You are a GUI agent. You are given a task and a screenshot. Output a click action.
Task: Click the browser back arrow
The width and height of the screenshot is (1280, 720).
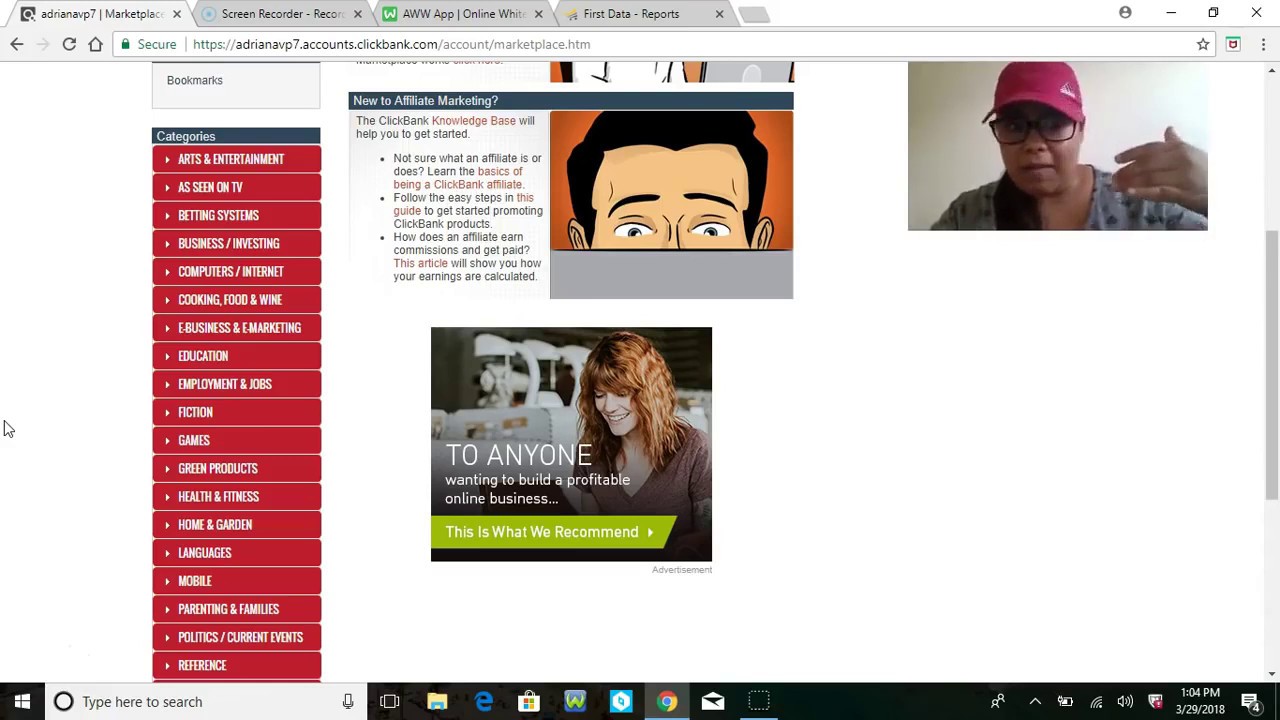(17, 44)
